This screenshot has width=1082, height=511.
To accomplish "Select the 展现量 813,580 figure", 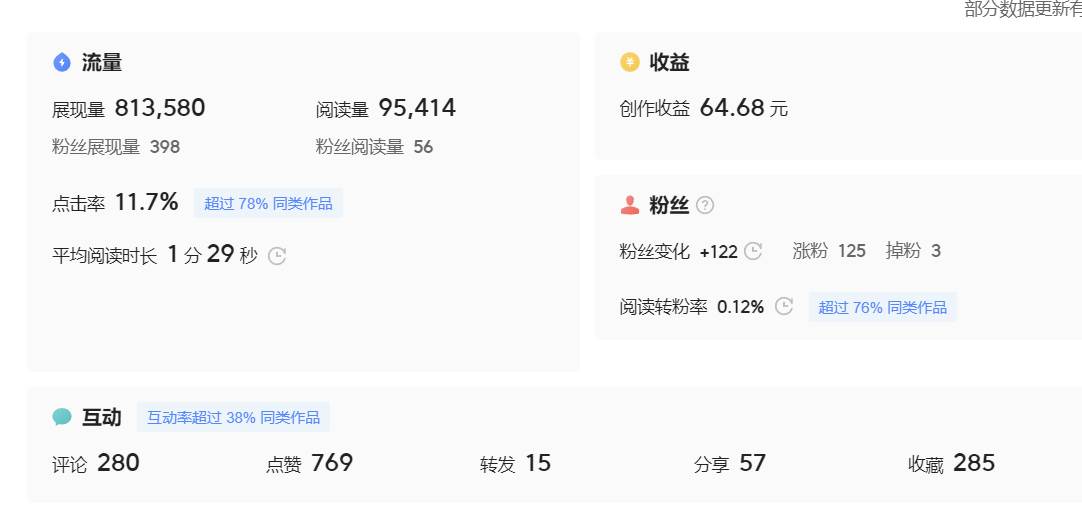I will pos(160,108).
